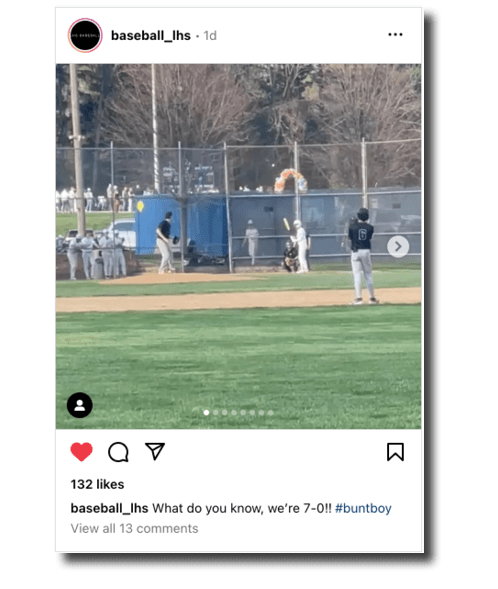Open the 132 likes list
The height and width of the screenshot is (589, 498).
(97, 484)
